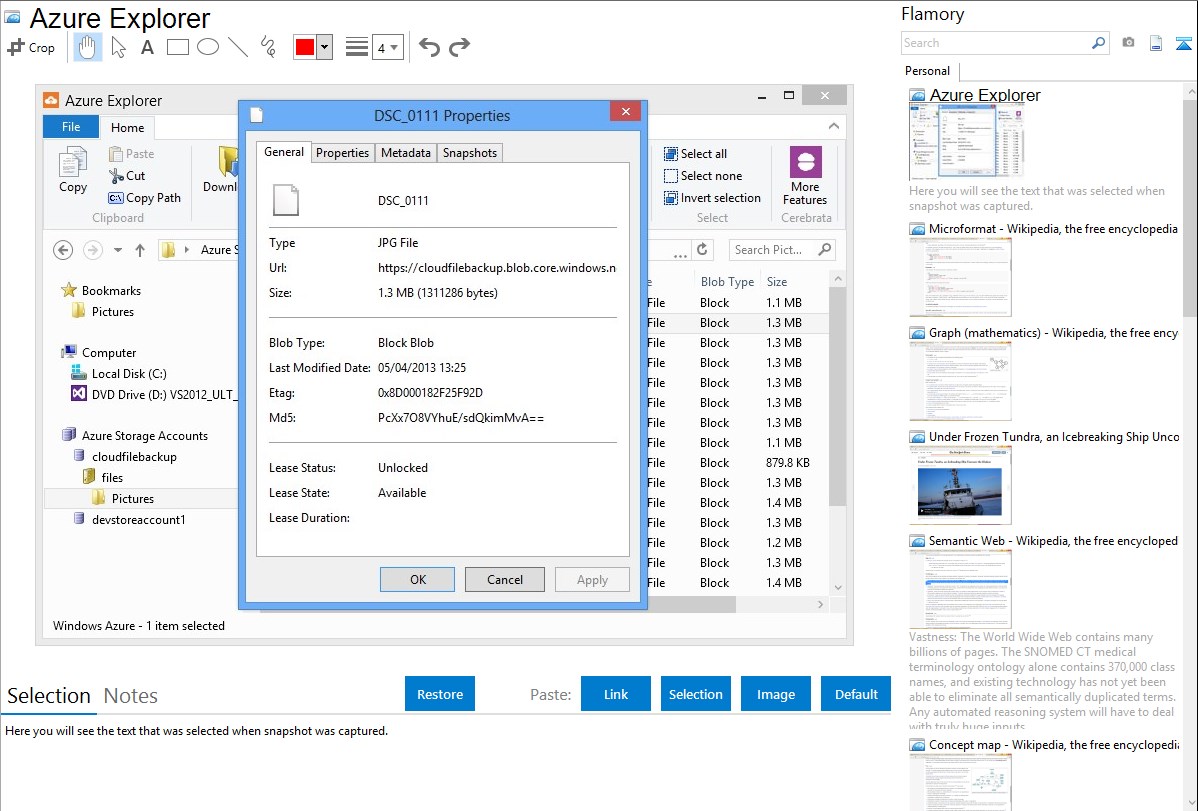Open the Properties tab in dialog
Screen dimensions: 1198x811
point(342,153)
